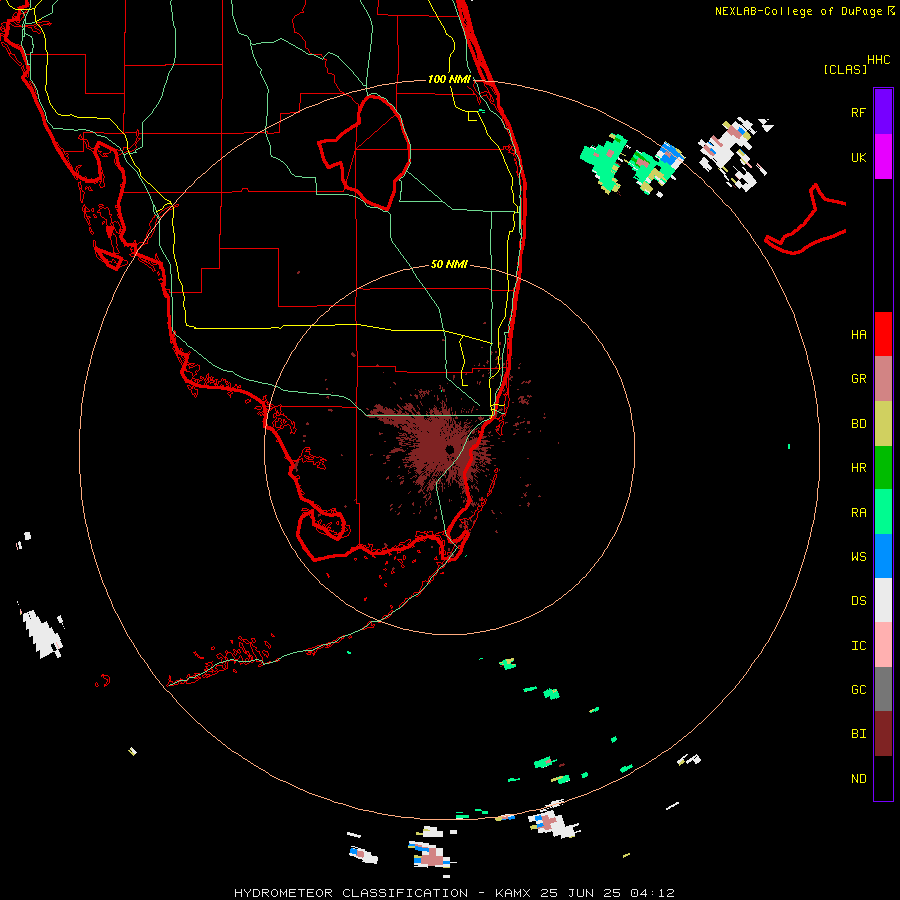The width and height of the screenshot is (900, 900).
Task: Pick the light pink IC swatch
Action: pyautogui.click(x=883, y=645)
